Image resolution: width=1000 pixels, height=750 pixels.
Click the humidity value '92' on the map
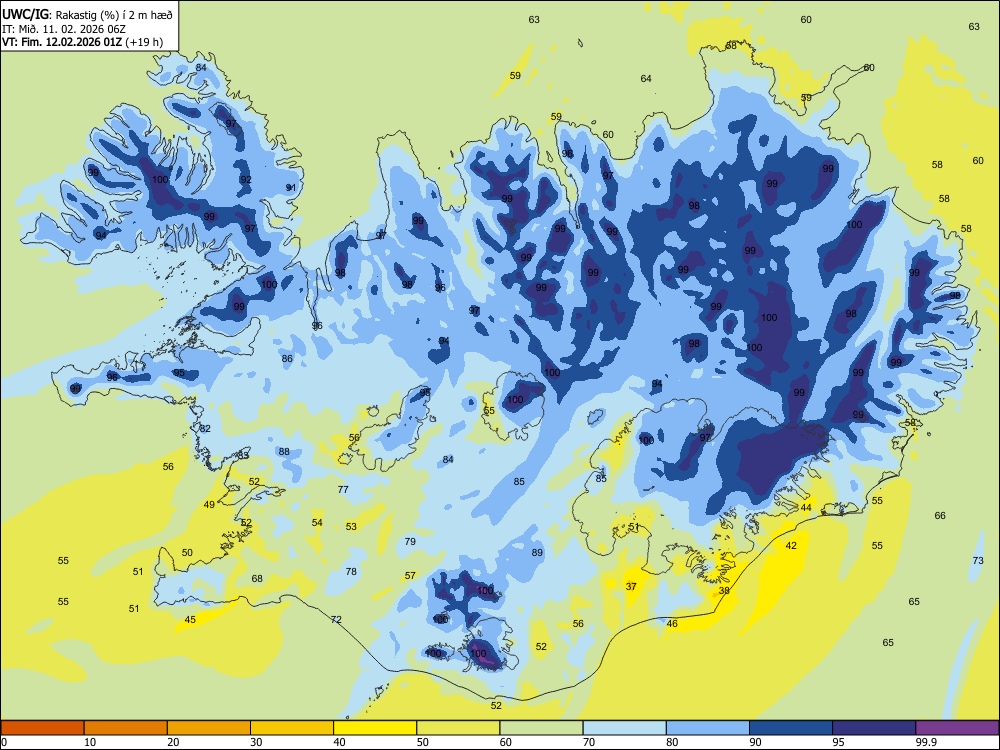pyautogui.click(x=246, y=179)
